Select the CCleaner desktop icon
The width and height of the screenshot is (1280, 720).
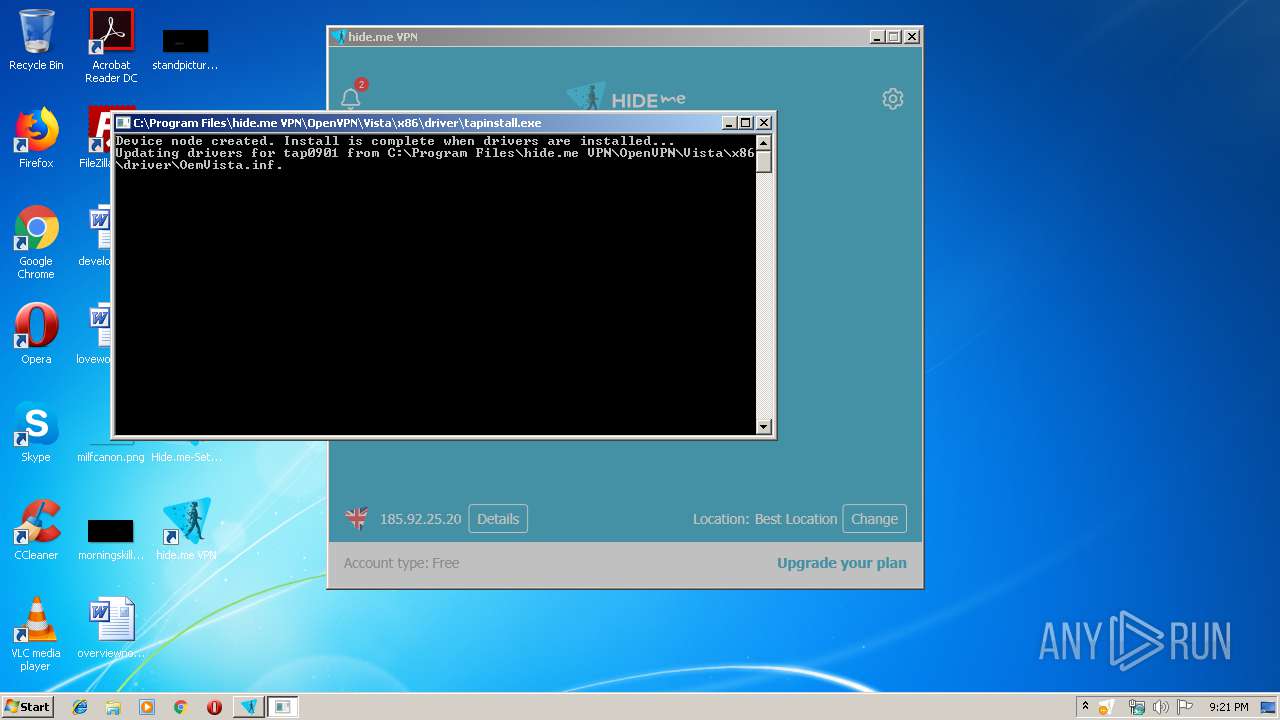coord(36,530)
